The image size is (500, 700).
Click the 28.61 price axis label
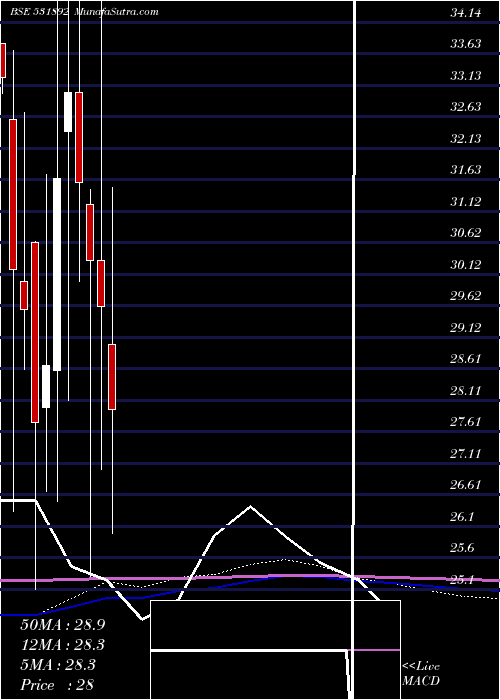[466, 359]
